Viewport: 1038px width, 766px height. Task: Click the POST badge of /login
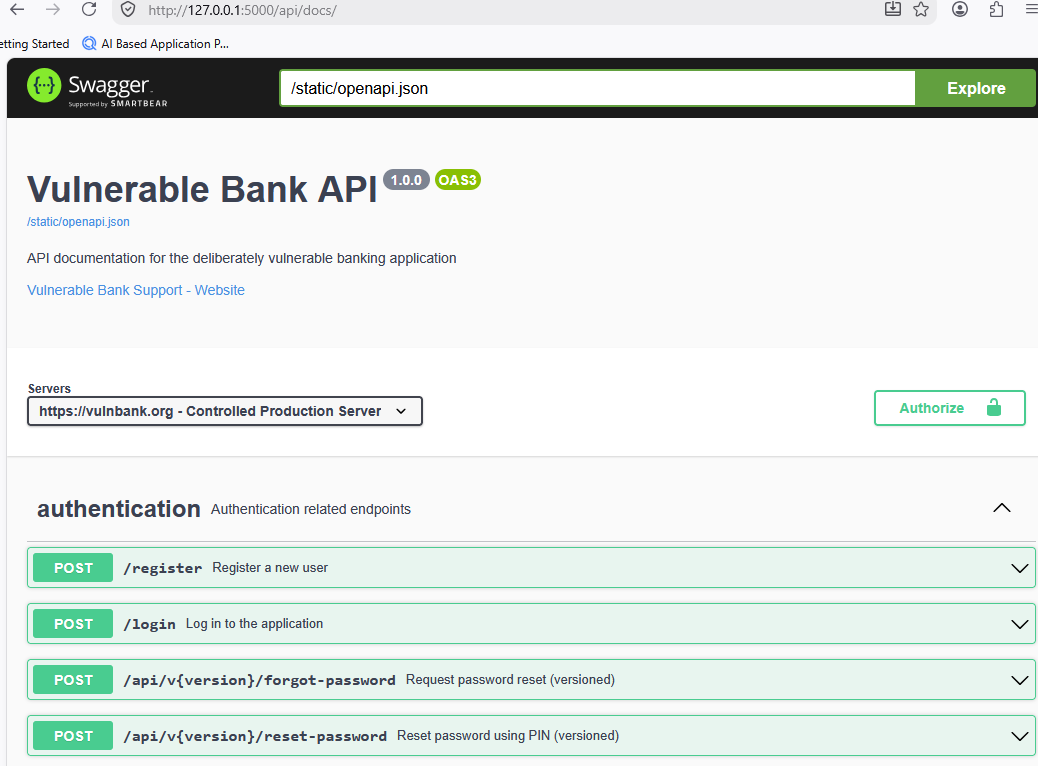(x=73, y=624)
